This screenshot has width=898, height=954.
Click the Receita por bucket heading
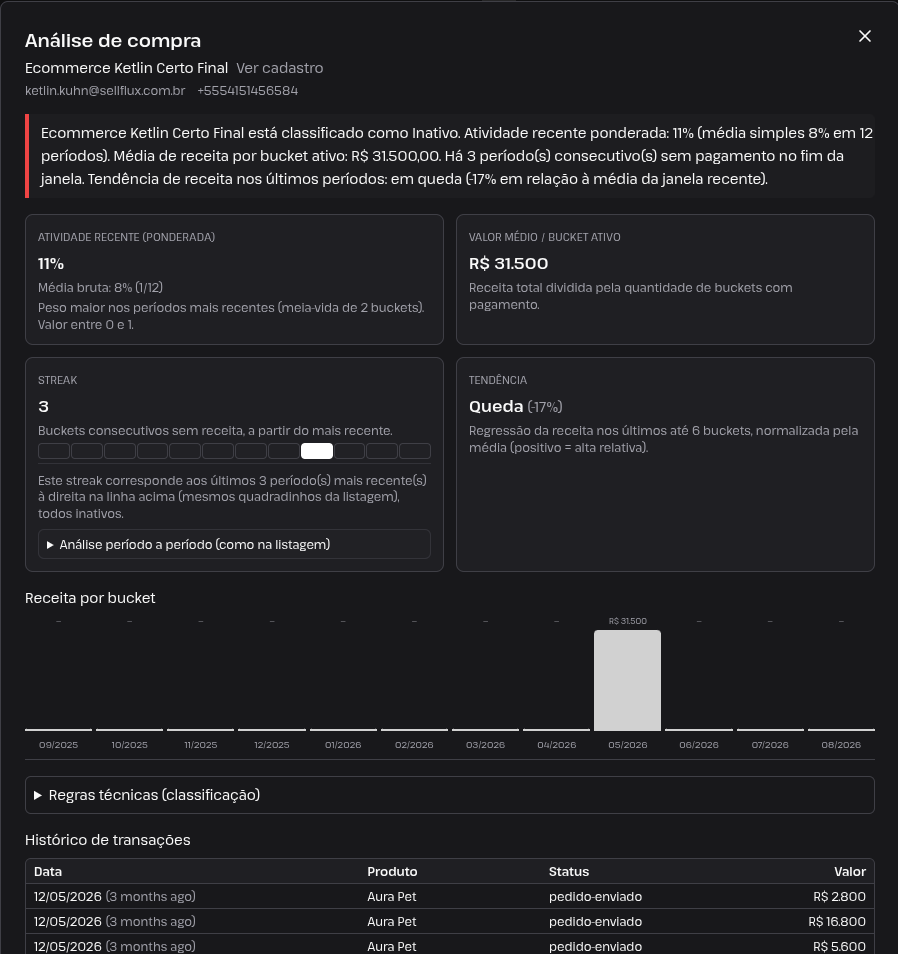(90, 598)
